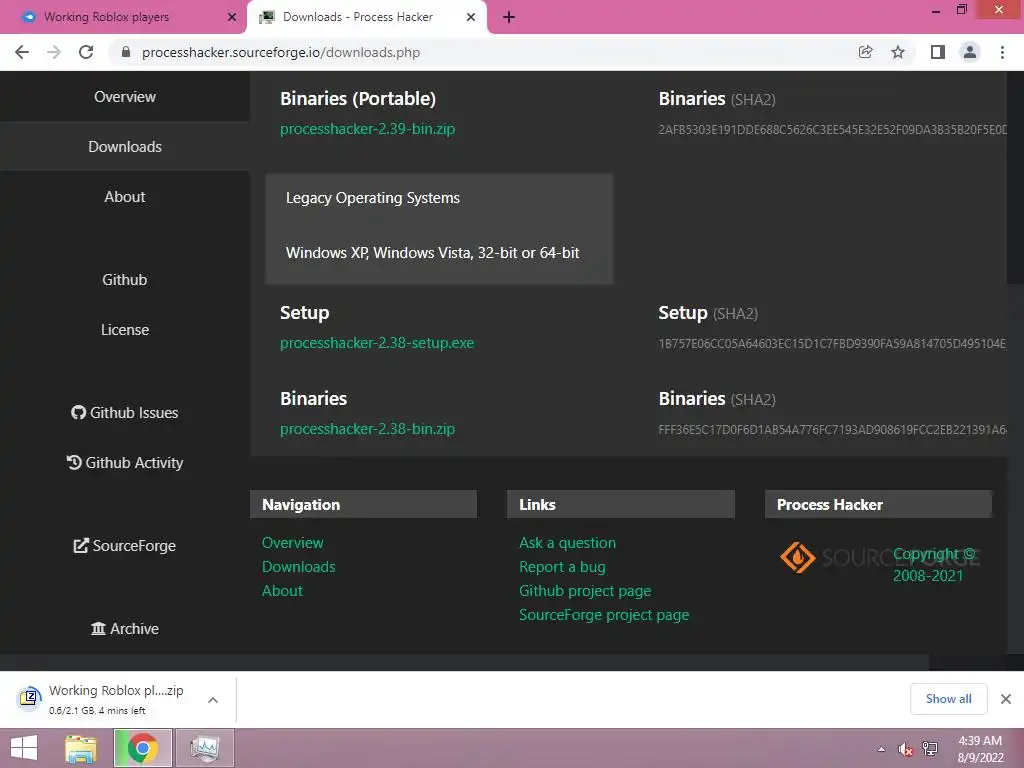Screen dimensions: 1024x768
Task: Click the muted volume tray icon
Action: [905, 749]
